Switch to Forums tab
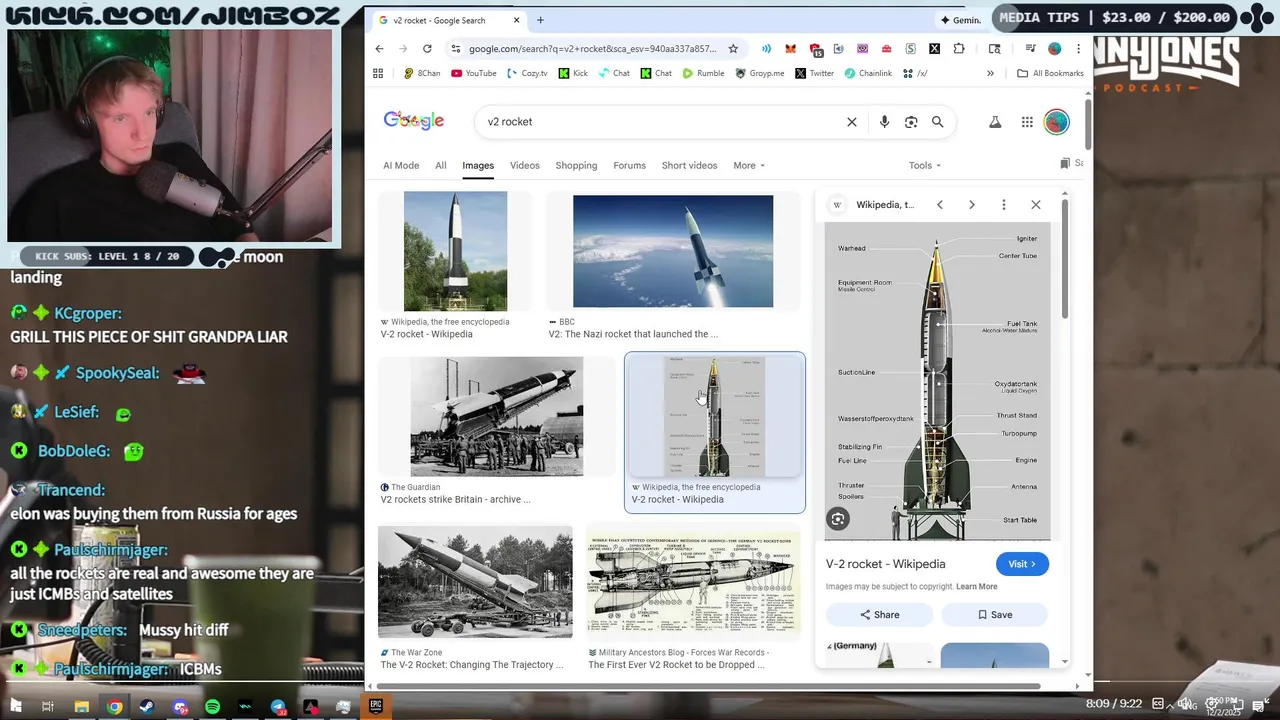 pos(629,165)
